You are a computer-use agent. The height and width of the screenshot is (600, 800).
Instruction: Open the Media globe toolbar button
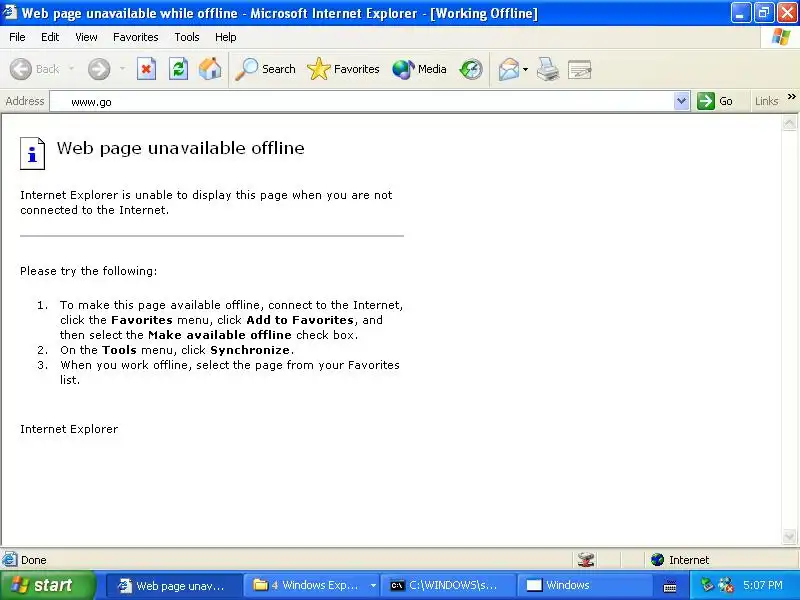[x=419, y=69]
